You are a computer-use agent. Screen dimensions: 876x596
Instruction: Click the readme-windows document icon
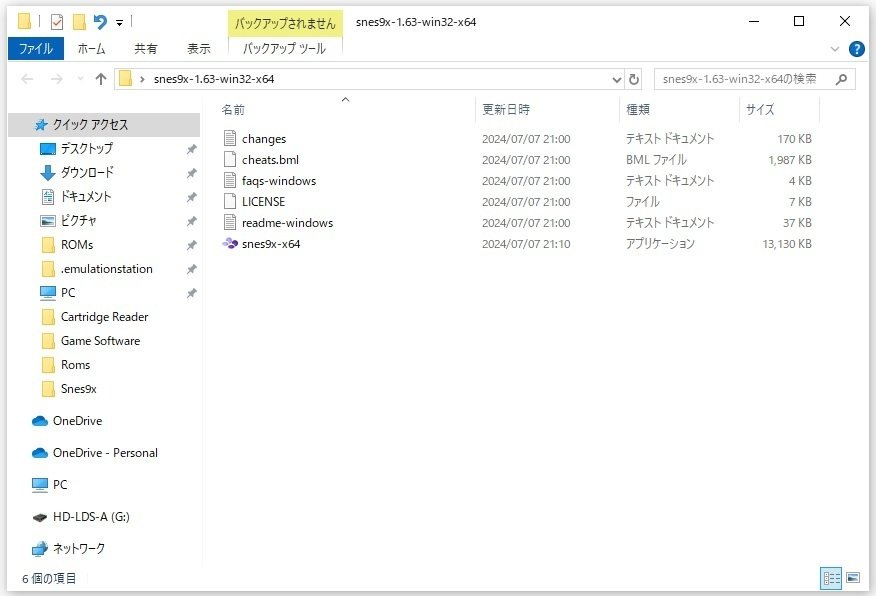[230, 222]
